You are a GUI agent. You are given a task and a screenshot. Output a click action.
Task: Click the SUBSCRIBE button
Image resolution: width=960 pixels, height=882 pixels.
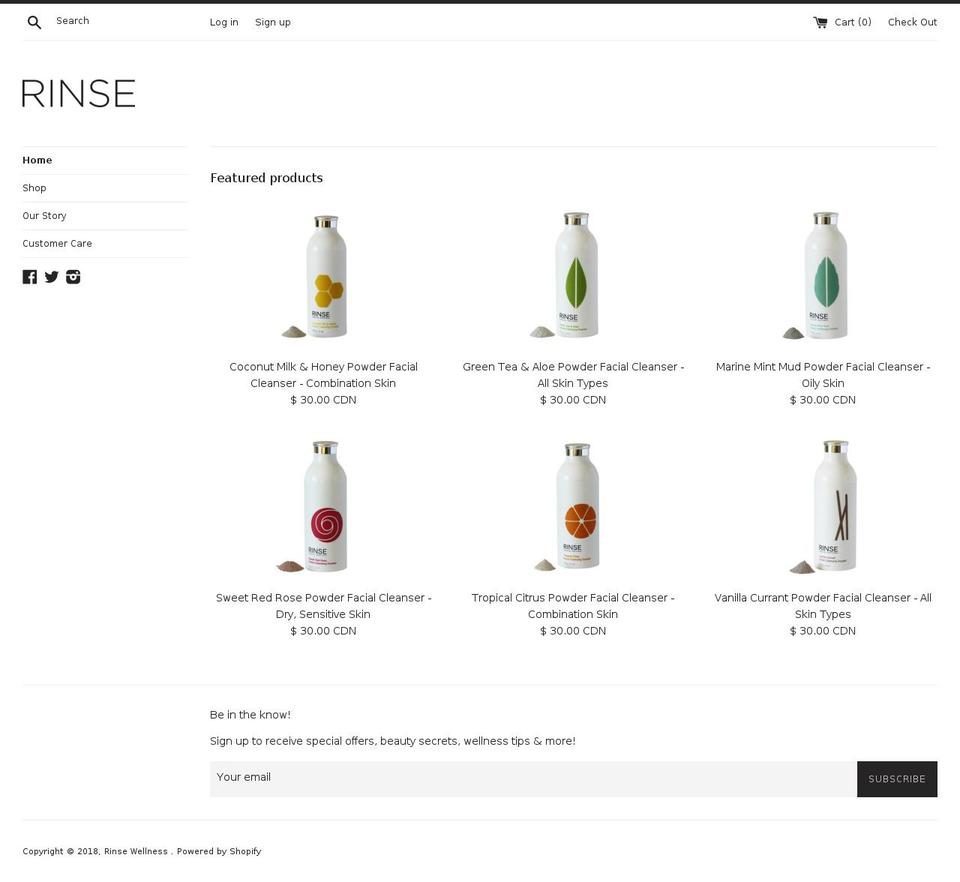(x=897, y=779)
